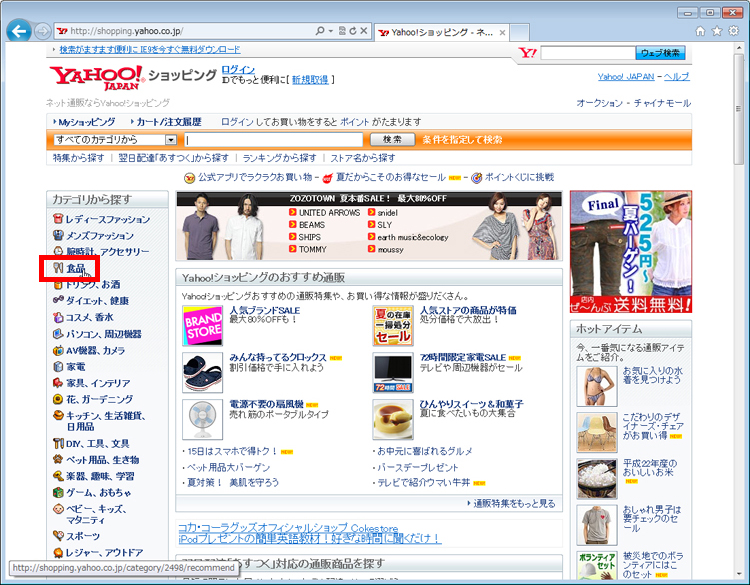Open the Crocs sandals thumbnail
This screenshot has height=585, width=750.
tap(202, 373)
